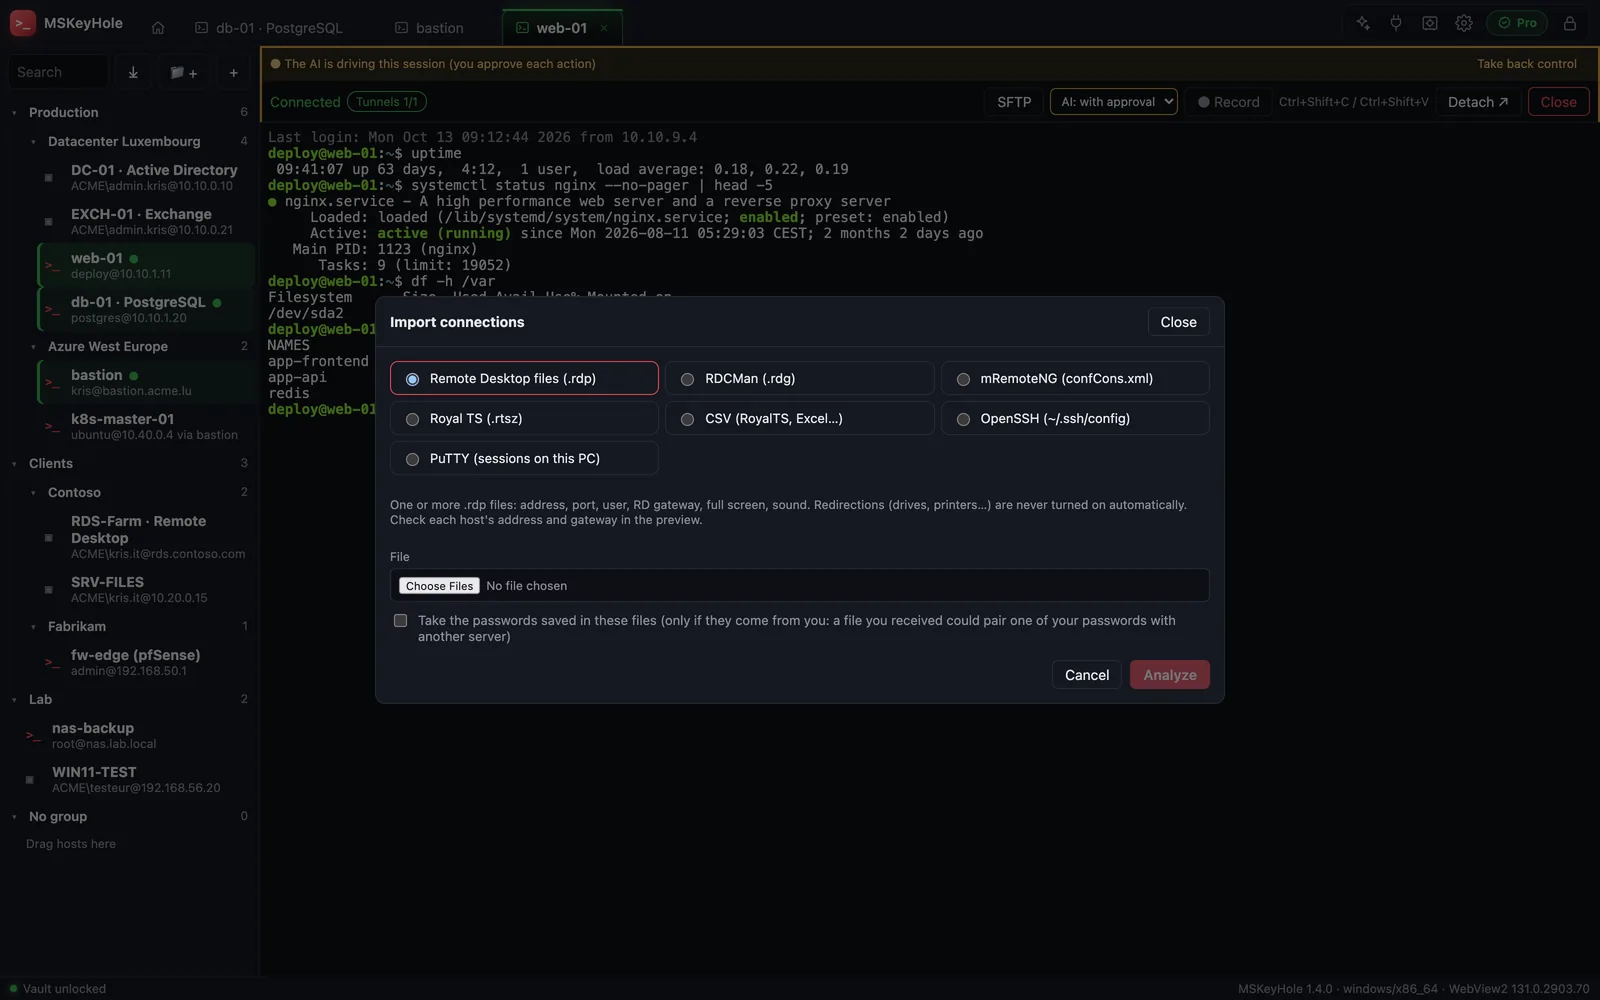
Task: Open the plug connections icon
Action: [x=1396, y=23]
